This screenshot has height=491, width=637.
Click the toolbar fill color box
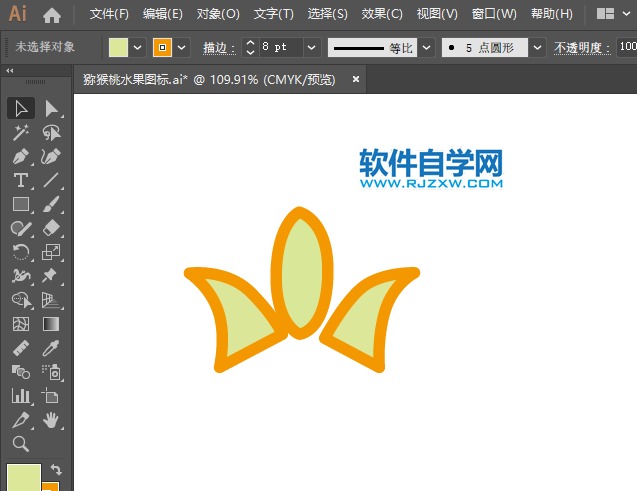coord(24,478)
